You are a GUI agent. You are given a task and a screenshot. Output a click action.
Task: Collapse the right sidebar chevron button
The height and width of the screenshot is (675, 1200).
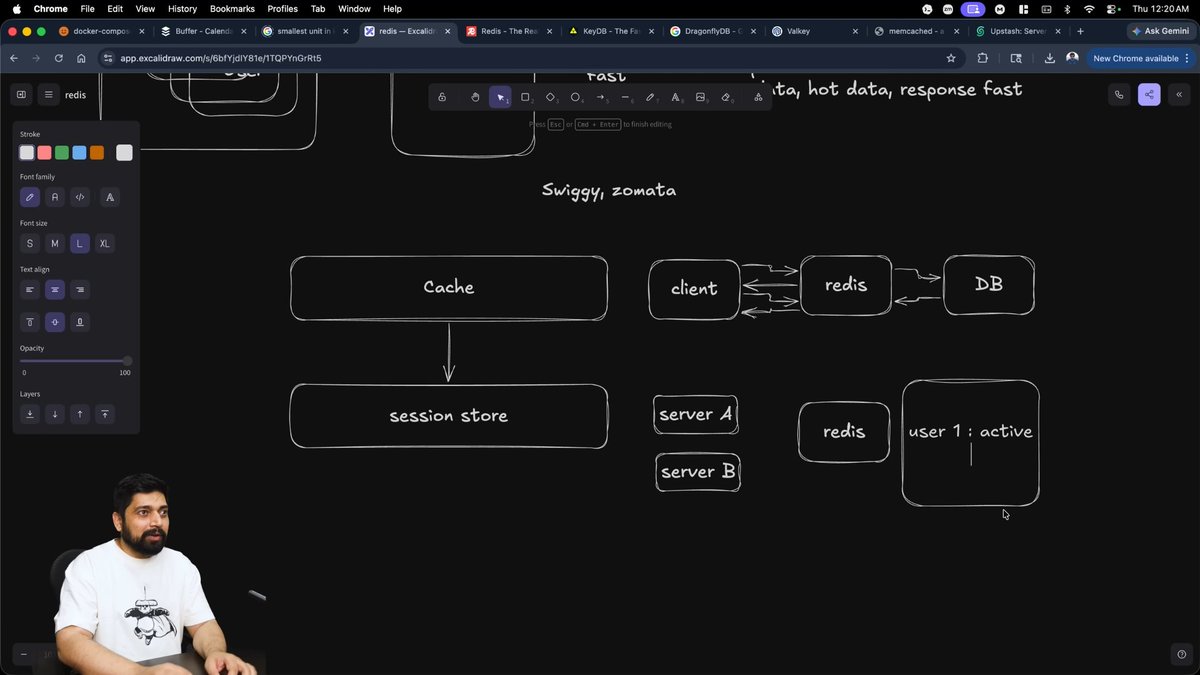click(x=1178, y=95)
